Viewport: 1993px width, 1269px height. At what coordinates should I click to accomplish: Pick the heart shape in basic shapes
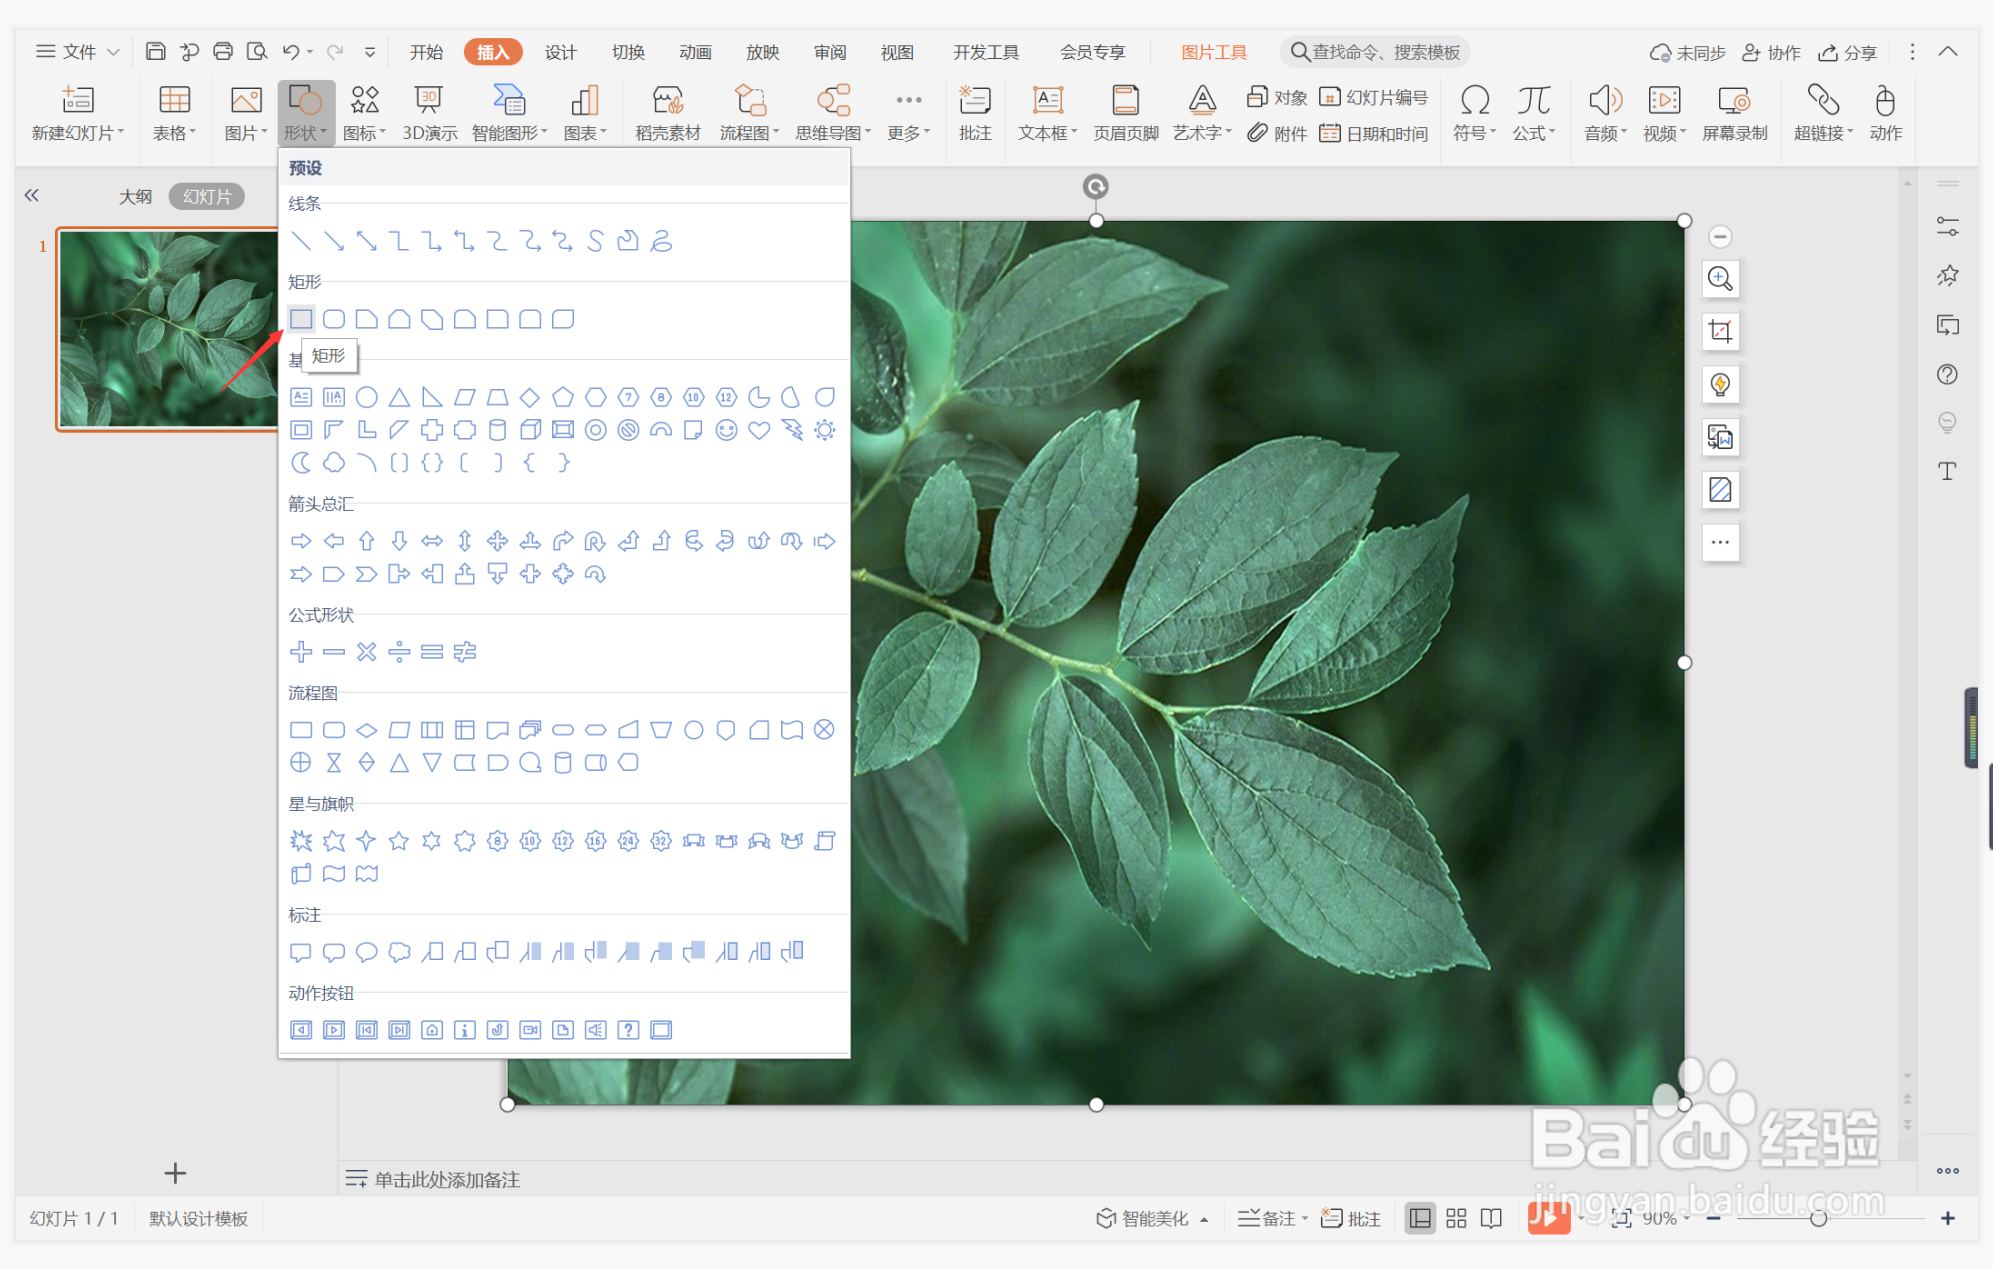(759, 430)
